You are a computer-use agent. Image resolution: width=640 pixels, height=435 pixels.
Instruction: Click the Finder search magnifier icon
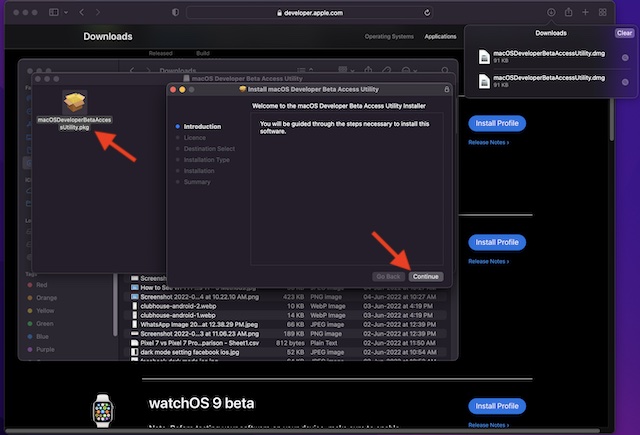pos(445,71)
